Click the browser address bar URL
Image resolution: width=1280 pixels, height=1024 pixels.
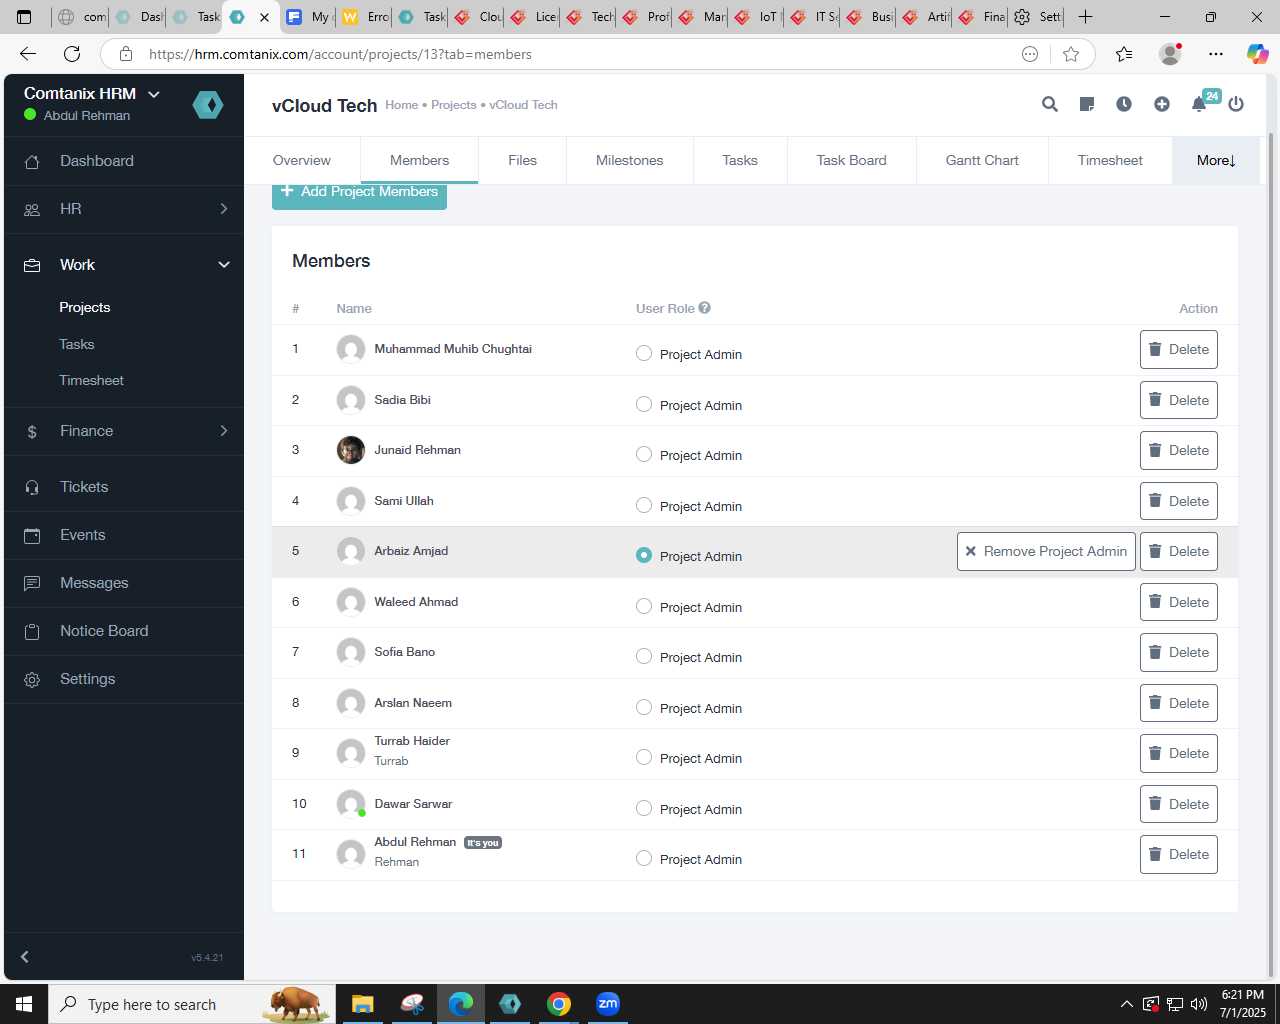[x=340, y=54]
